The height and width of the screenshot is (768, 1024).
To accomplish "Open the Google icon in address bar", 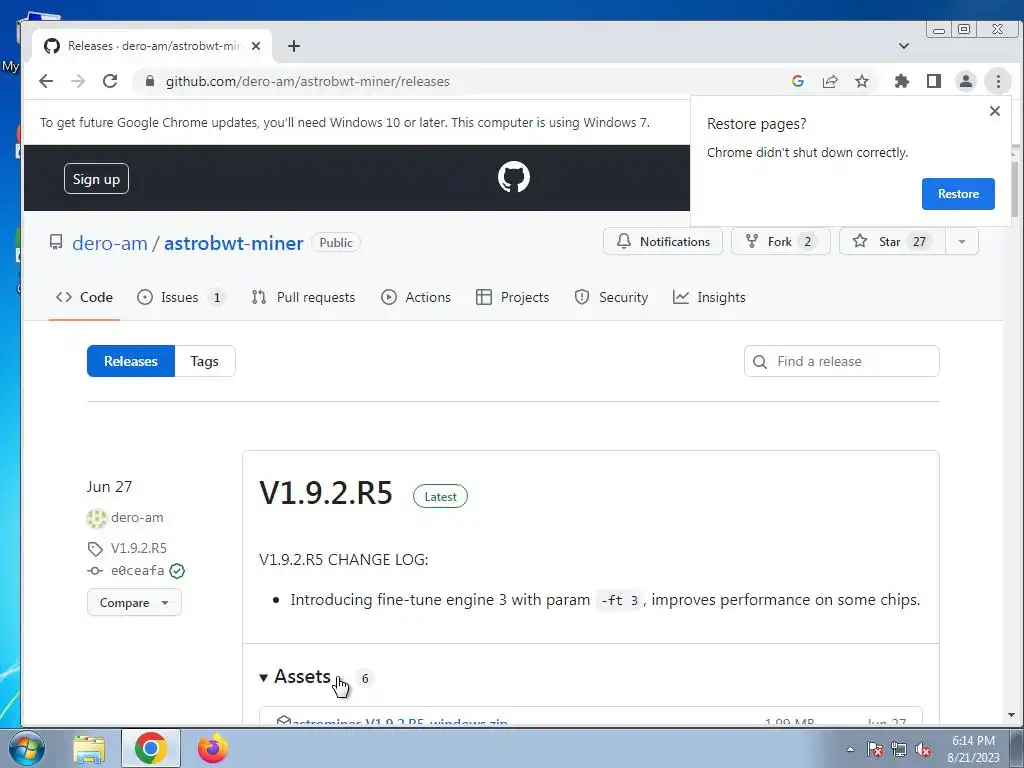I will [x=797, y=81].
